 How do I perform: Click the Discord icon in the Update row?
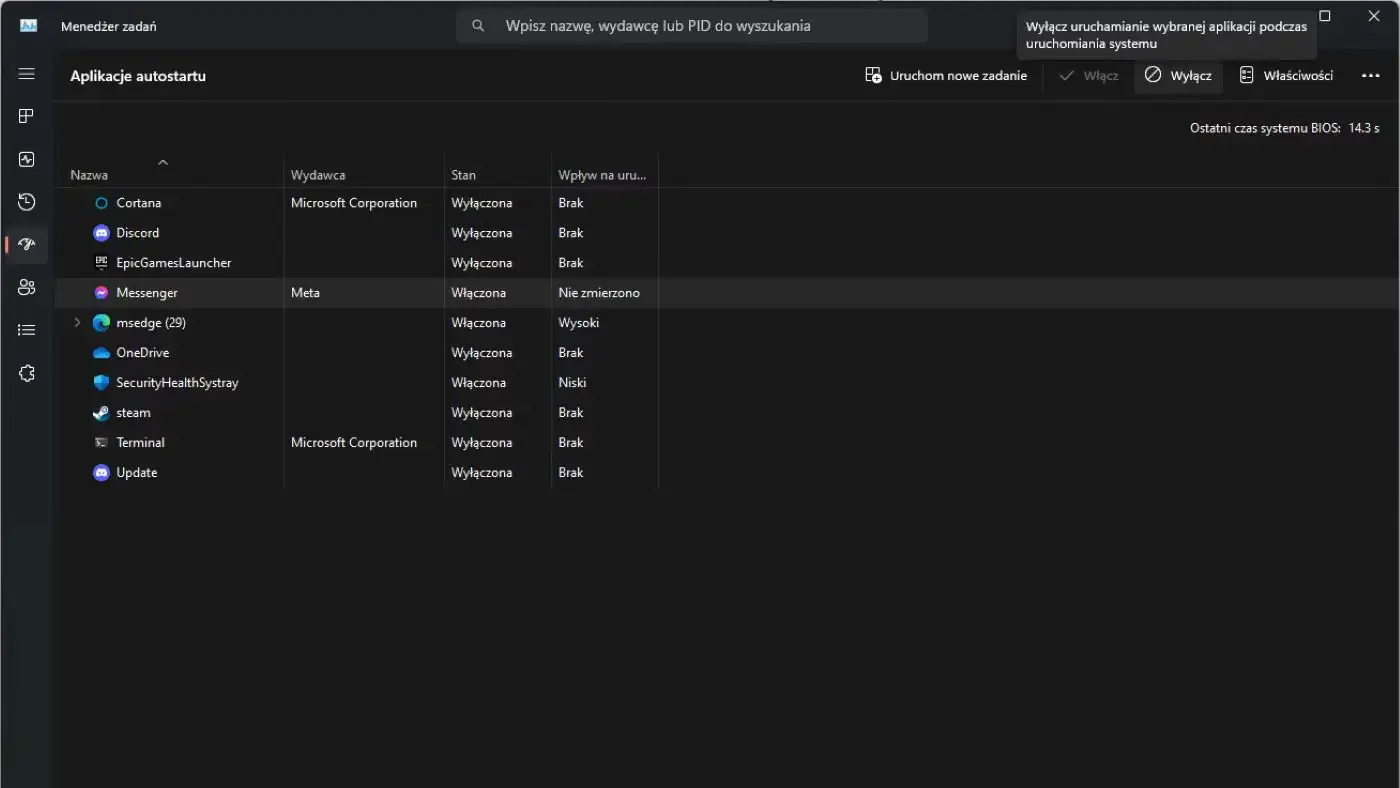click(101, 473)
